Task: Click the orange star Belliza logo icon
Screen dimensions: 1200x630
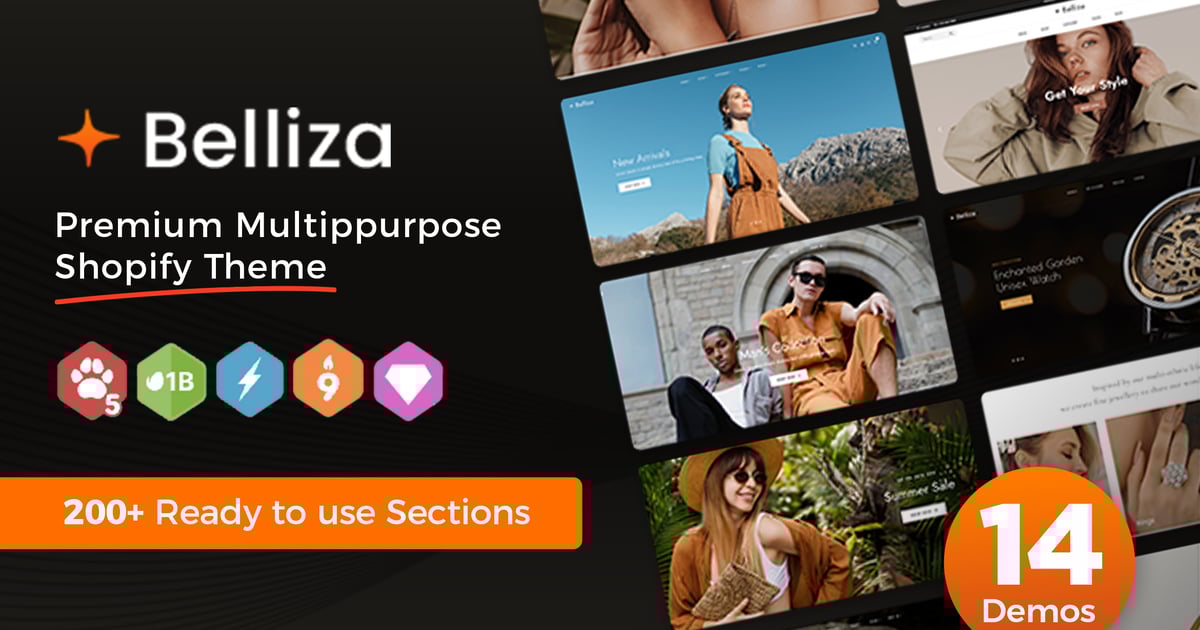Action: (88, 138)
